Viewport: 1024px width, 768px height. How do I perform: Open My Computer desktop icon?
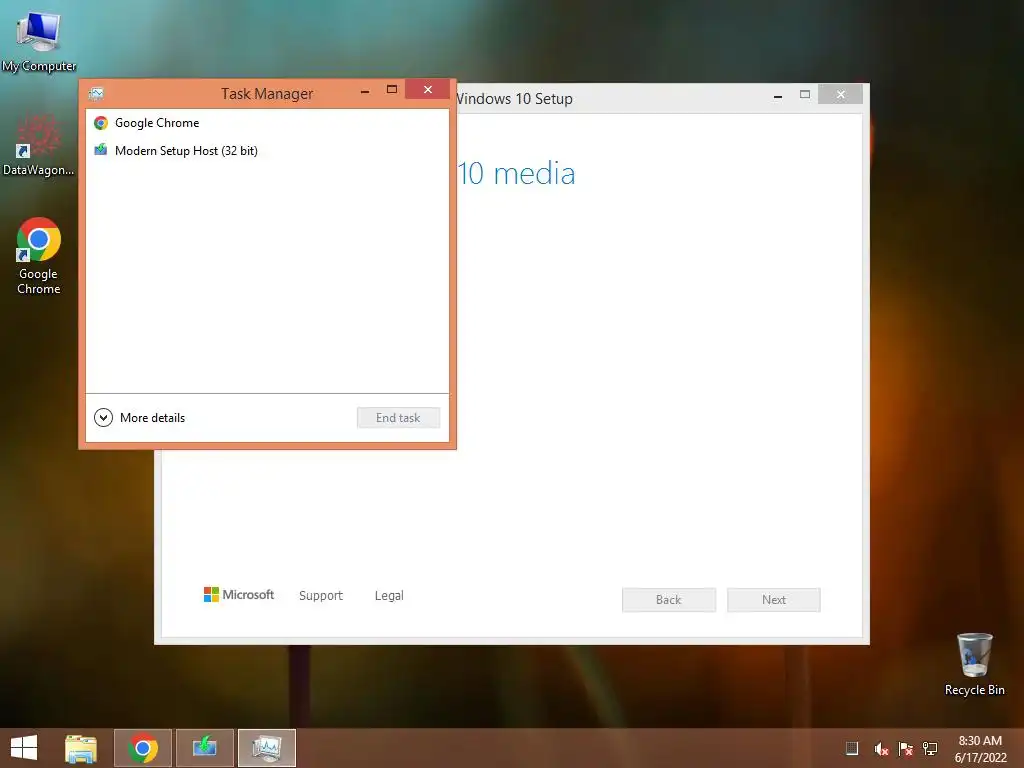(39, 42)
